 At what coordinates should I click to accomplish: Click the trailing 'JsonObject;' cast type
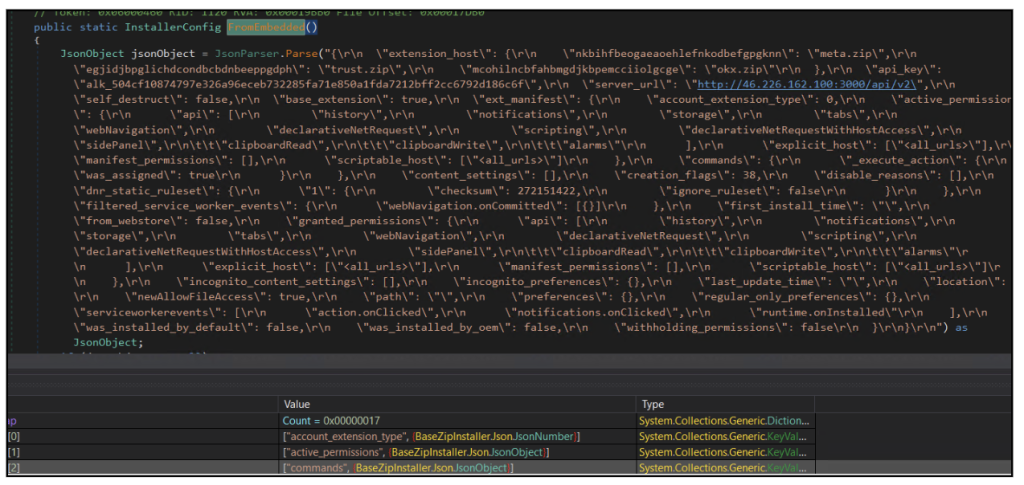pos(107,342)
